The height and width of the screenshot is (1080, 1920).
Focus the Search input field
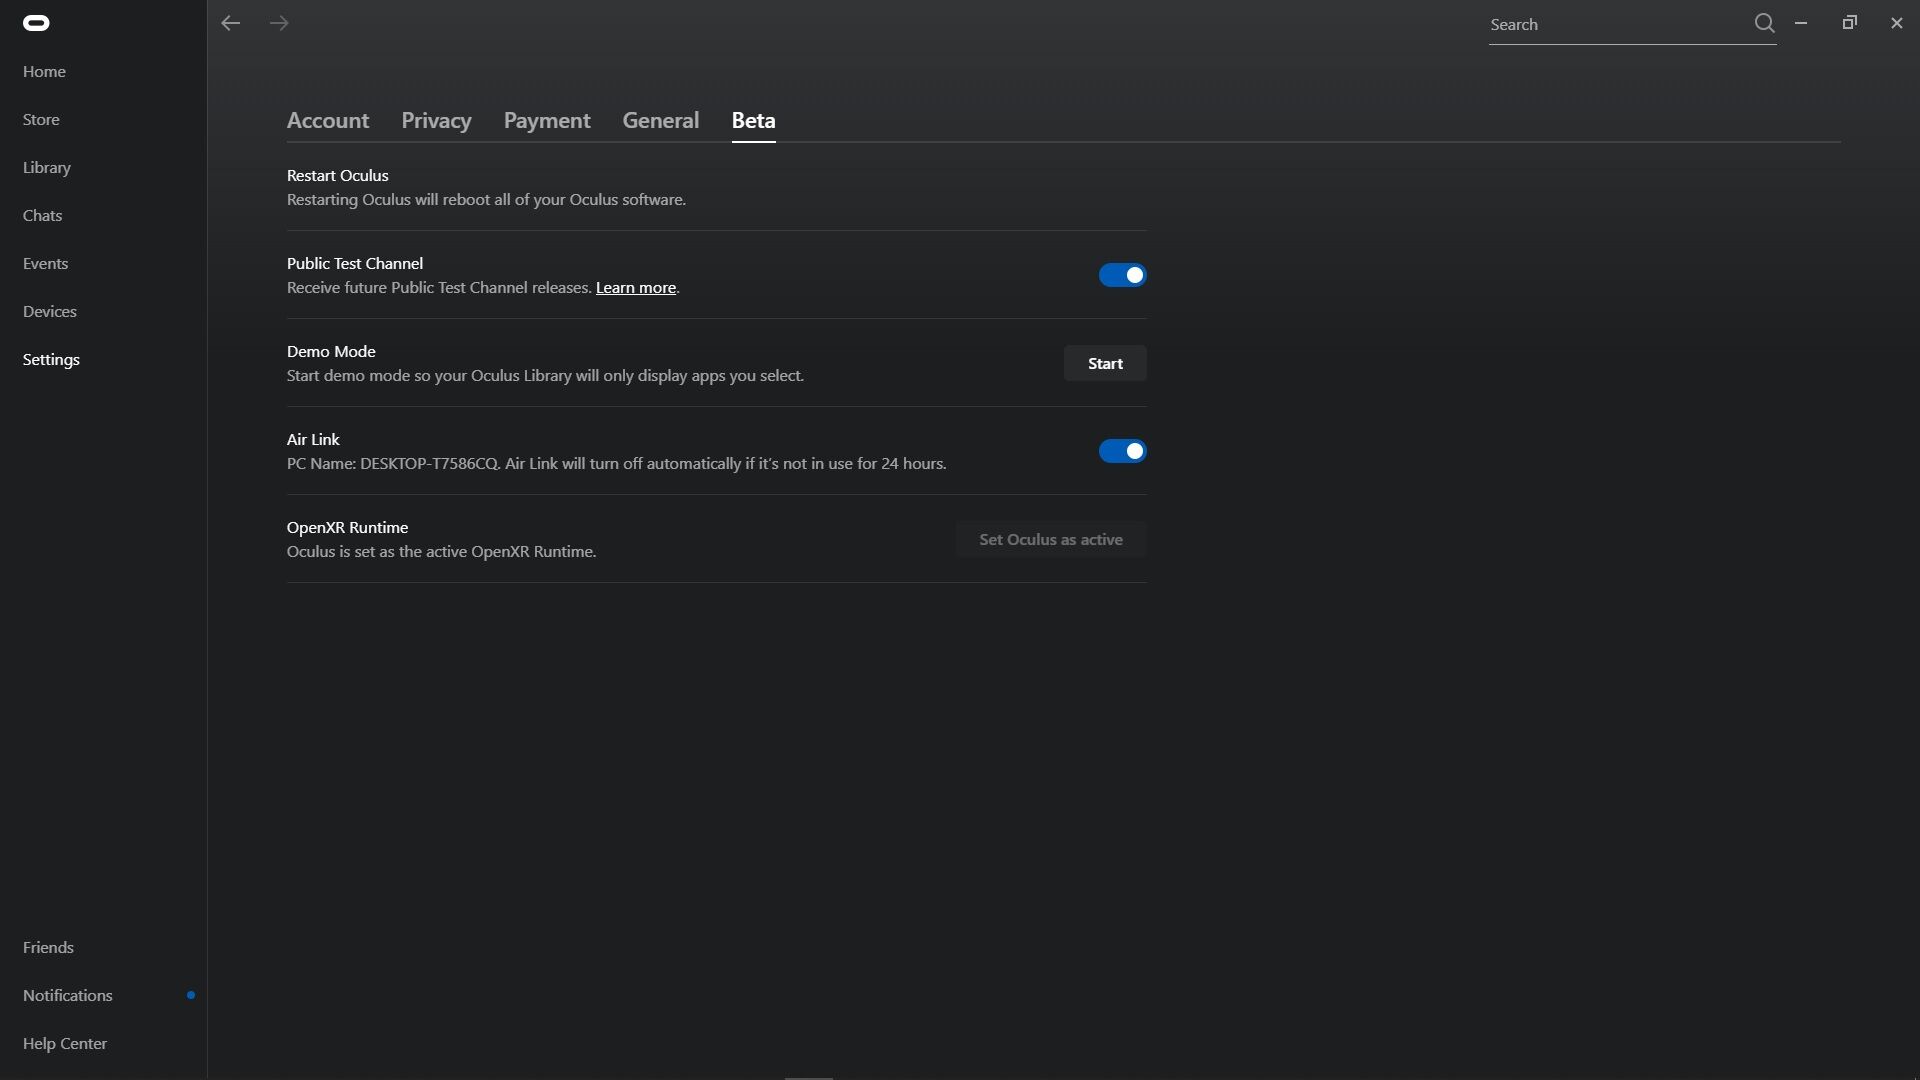(1615, 25)
